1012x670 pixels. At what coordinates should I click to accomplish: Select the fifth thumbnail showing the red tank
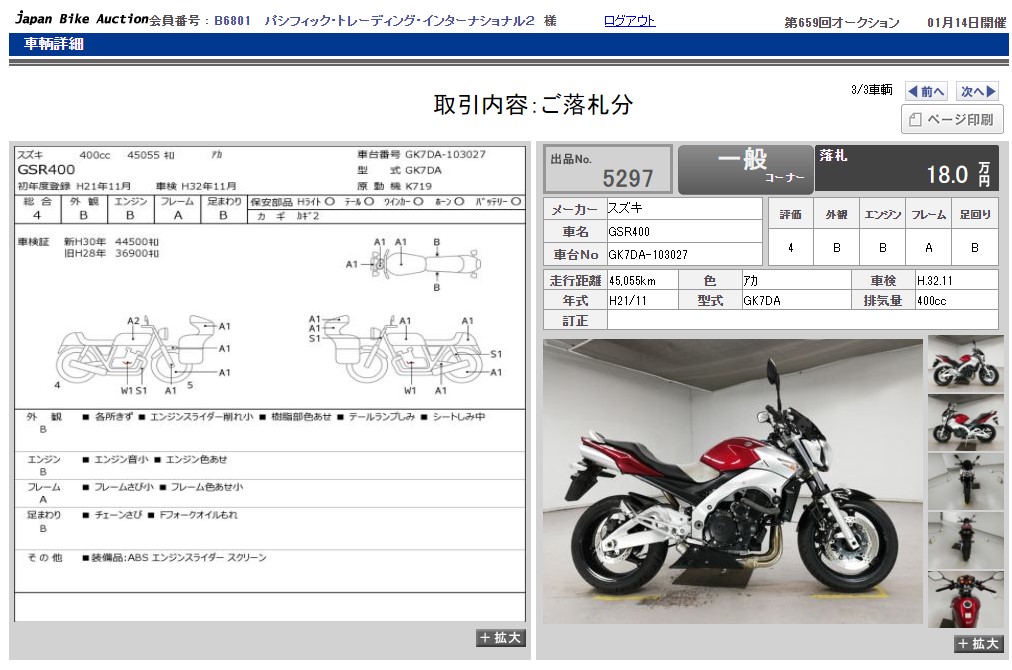pos(966,600)
